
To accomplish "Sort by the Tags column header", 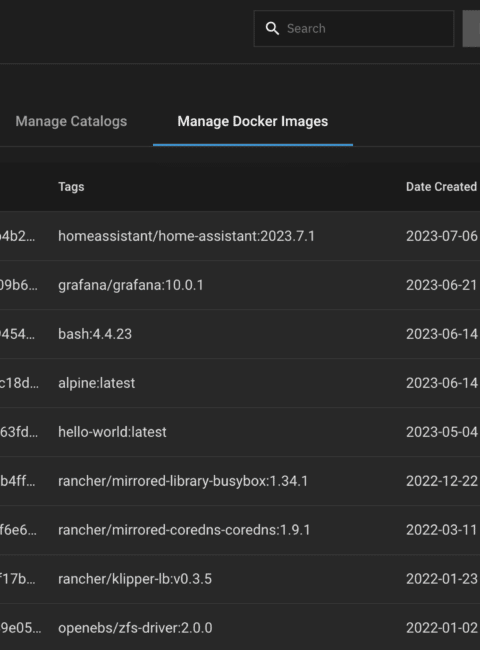I will (71, 187).
